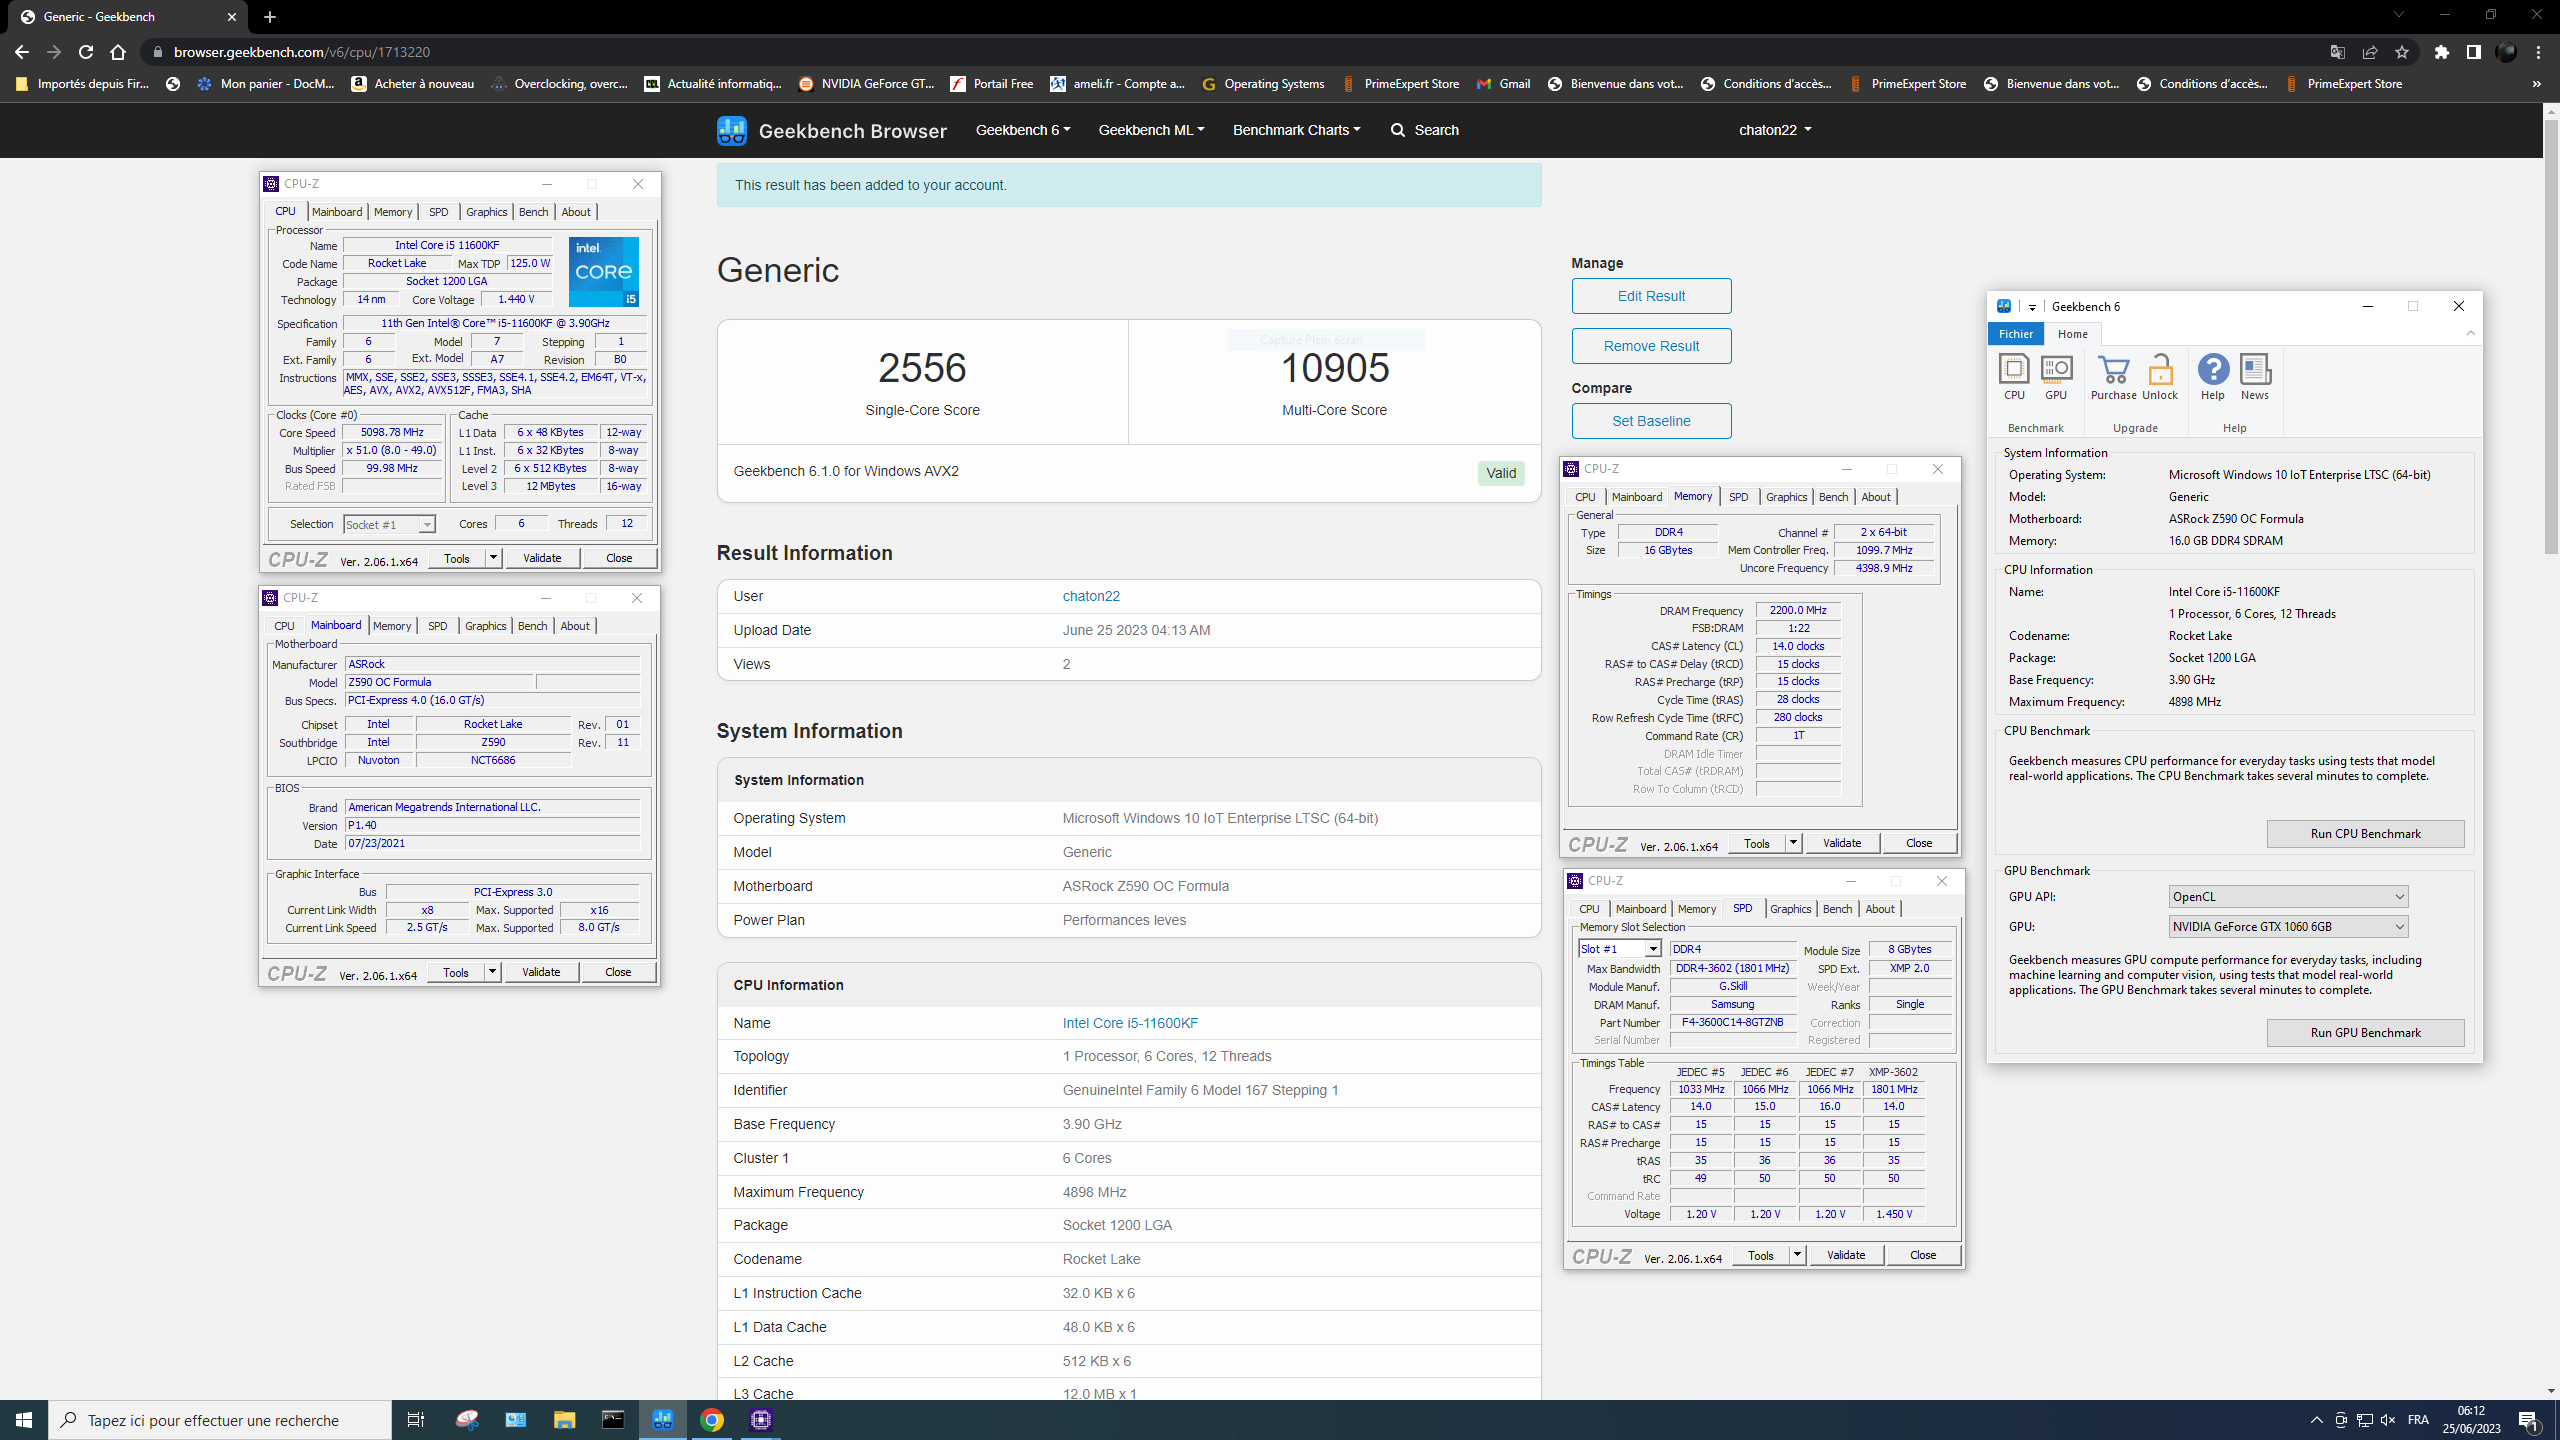Open the GPU selection combo box
The image size is (2560, 1440).
[x=2288, y=927]
